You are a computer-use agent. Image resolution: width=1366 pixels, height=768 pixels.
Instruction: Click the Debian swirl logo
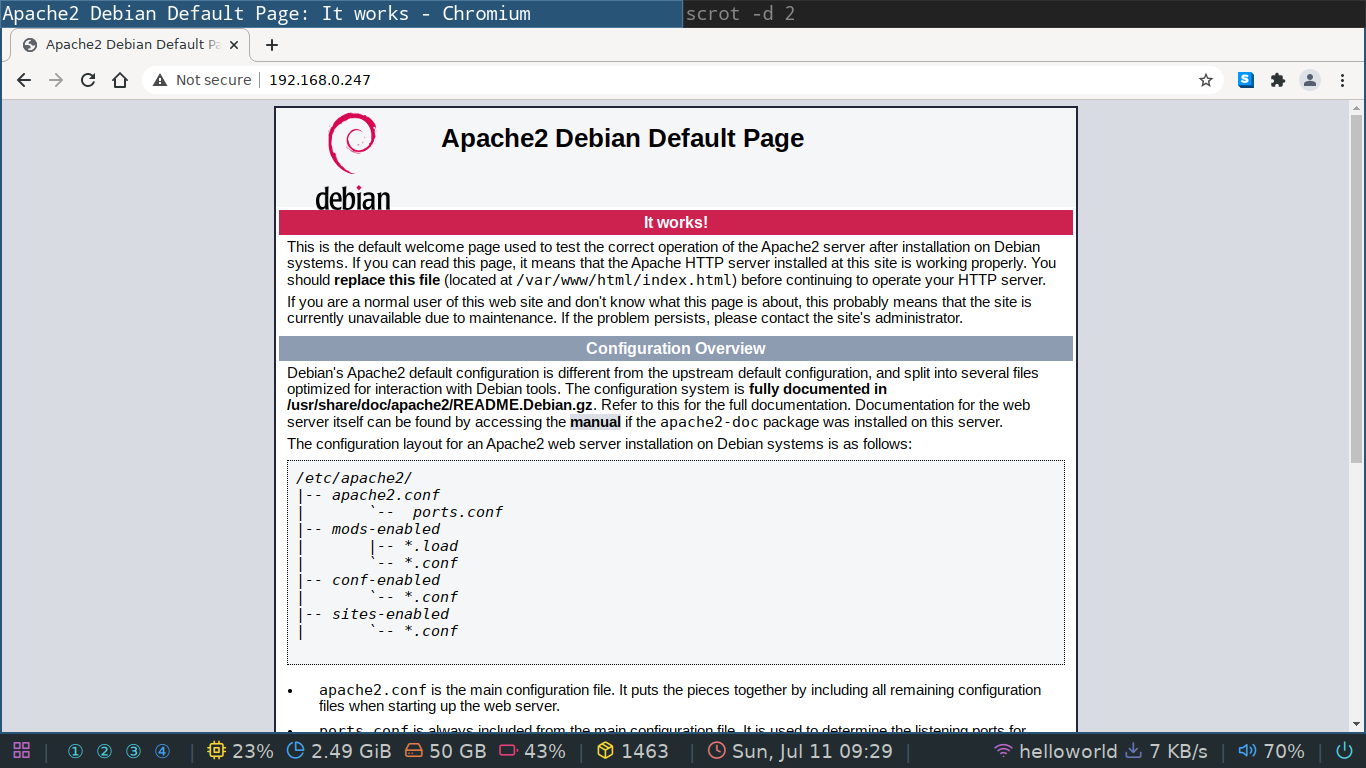pyautogui.click(x=353, y=161)
